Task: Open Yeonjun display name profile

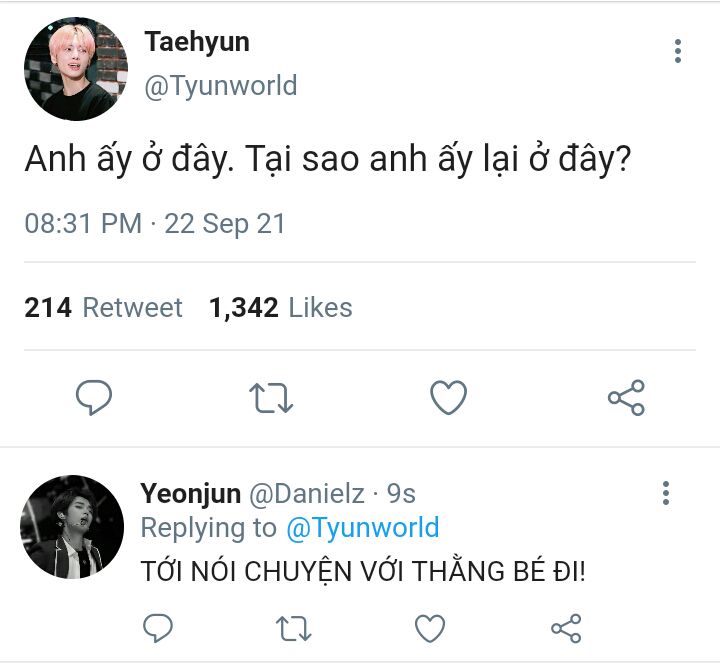Action: tap(191, 494)
